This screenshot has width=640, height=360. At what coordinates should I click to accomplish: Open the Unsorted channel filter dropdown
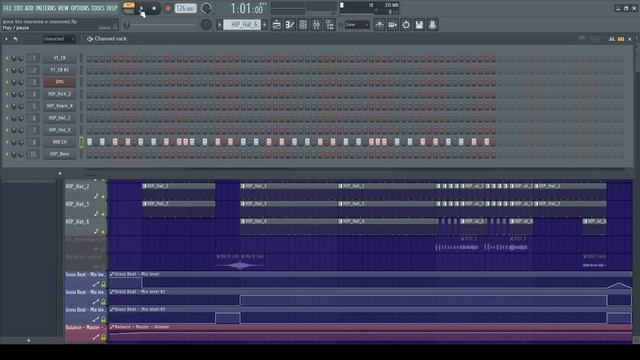59,39
